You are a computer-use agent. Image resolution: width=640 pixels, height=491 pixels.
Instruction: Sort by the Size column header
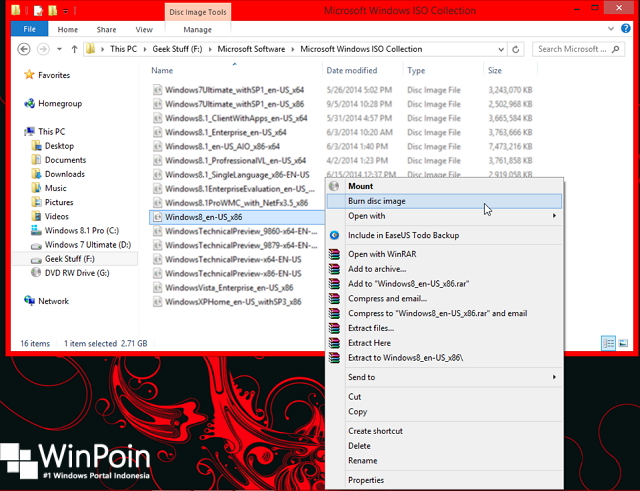(x=494, y=70)
